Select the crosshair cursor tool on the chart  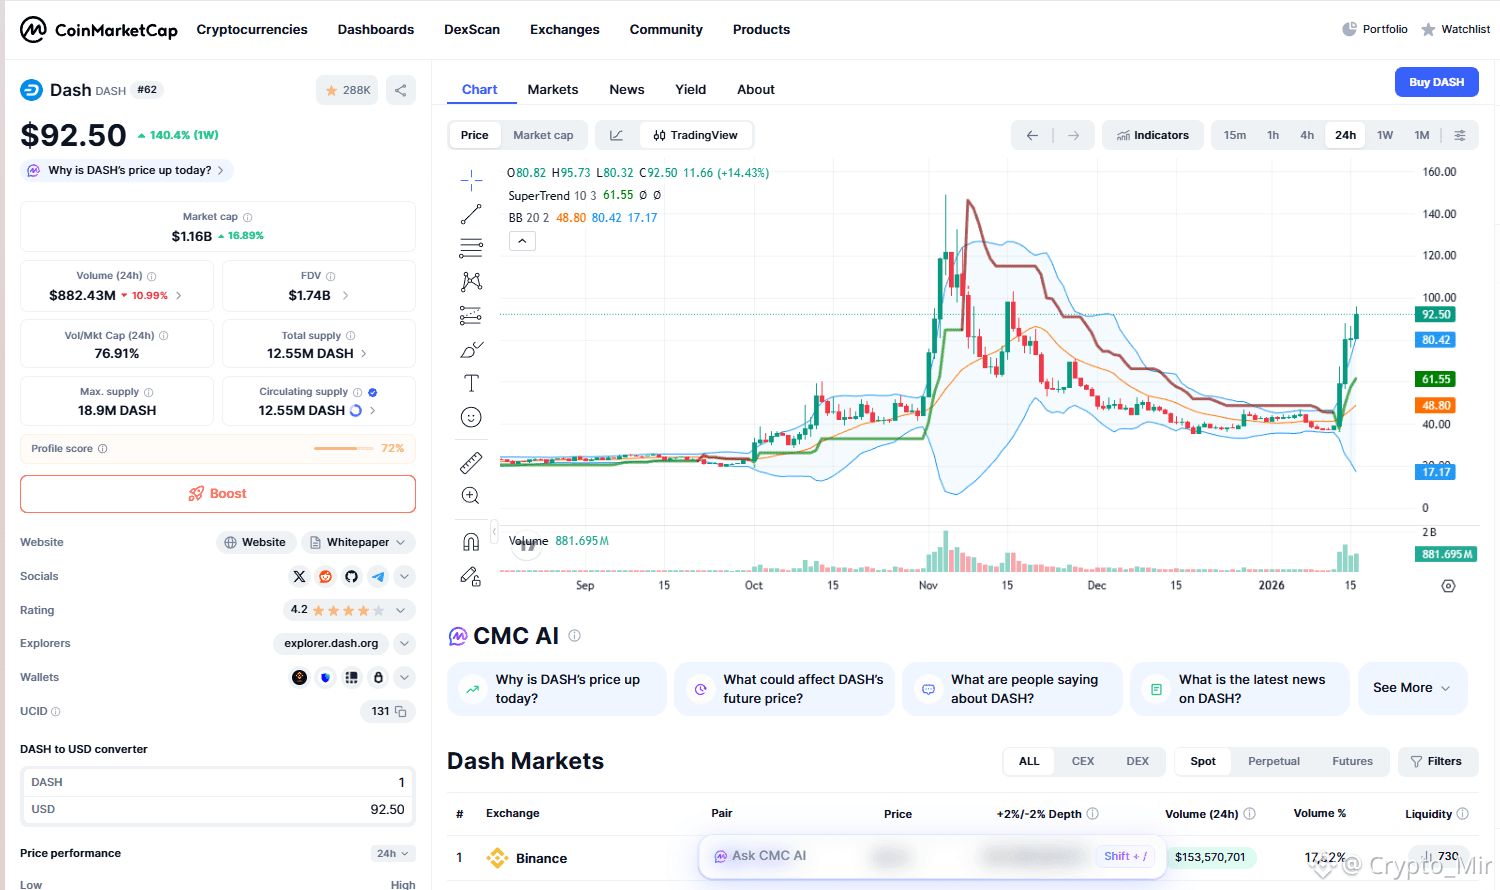471,181
